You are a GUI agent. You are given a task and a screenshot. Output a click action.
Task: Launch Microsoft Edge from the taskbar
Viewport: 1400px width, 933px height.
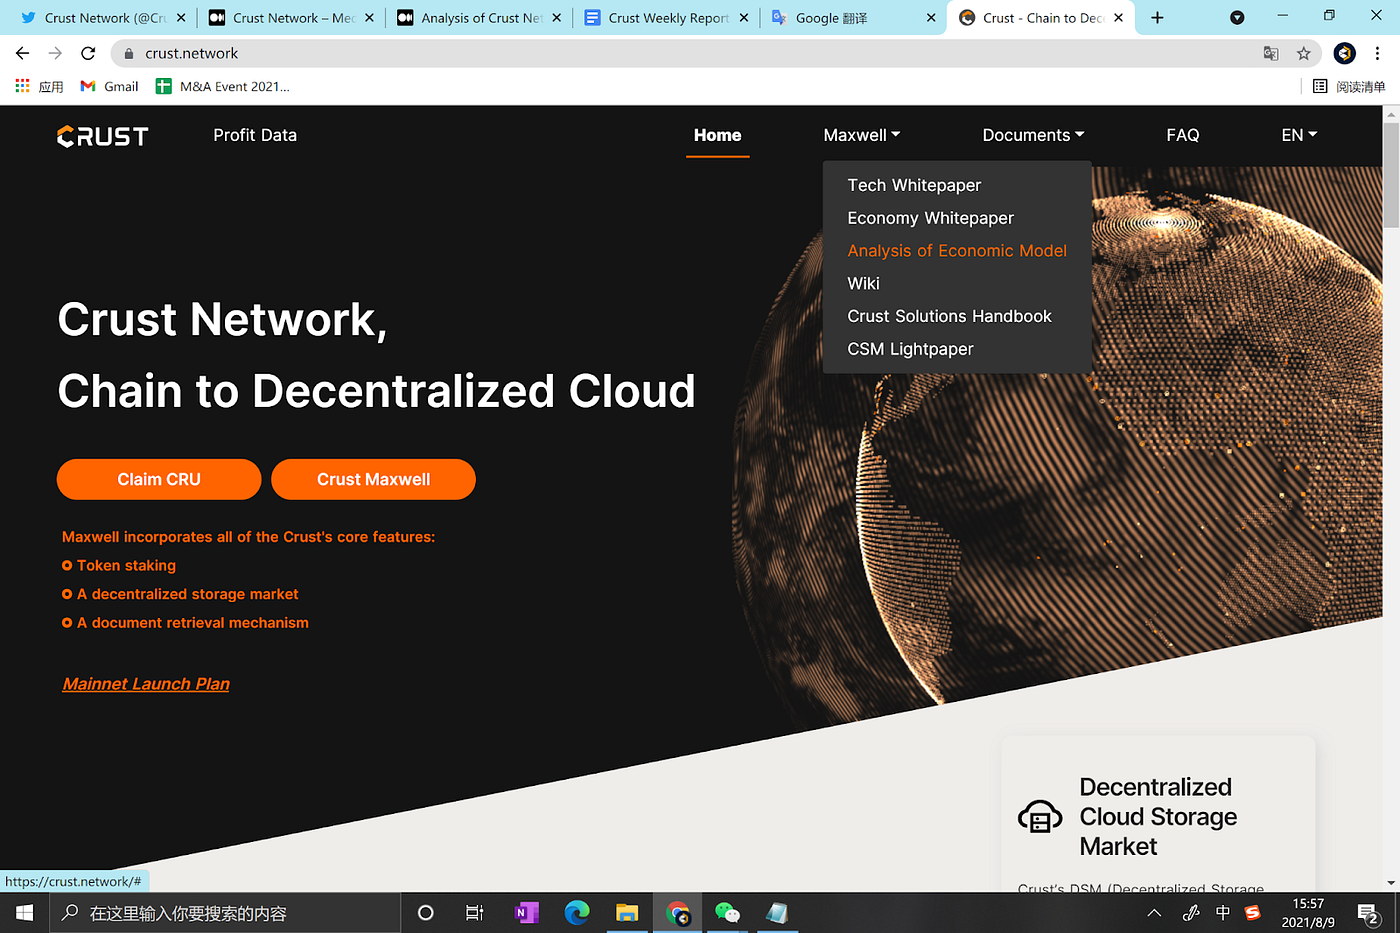click(577, 913)
